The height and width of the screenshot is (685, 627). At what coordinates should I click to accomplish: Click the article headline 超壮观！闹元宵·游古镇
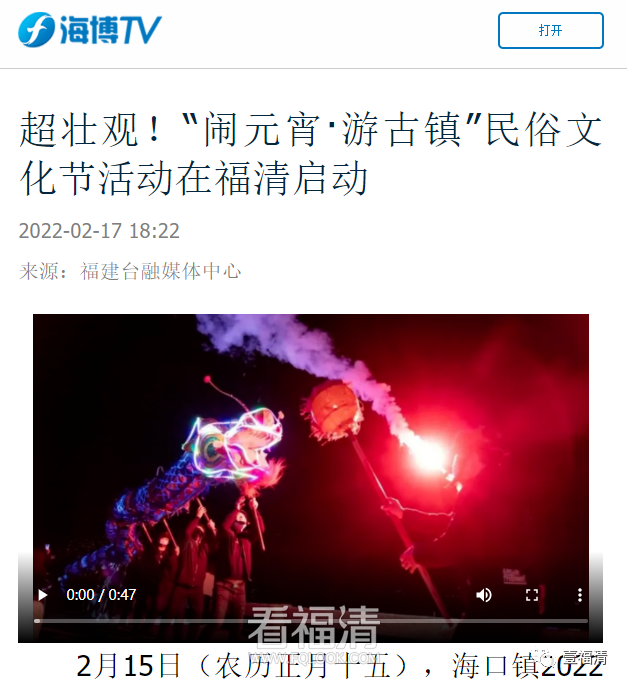click(311, 153)
